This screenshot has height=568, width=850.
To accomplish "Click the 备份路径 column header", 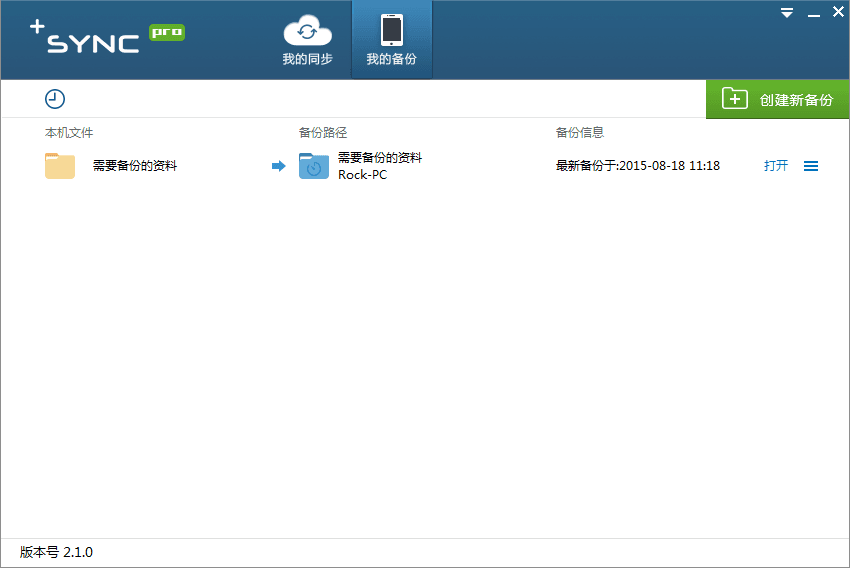I will (323, 132).
